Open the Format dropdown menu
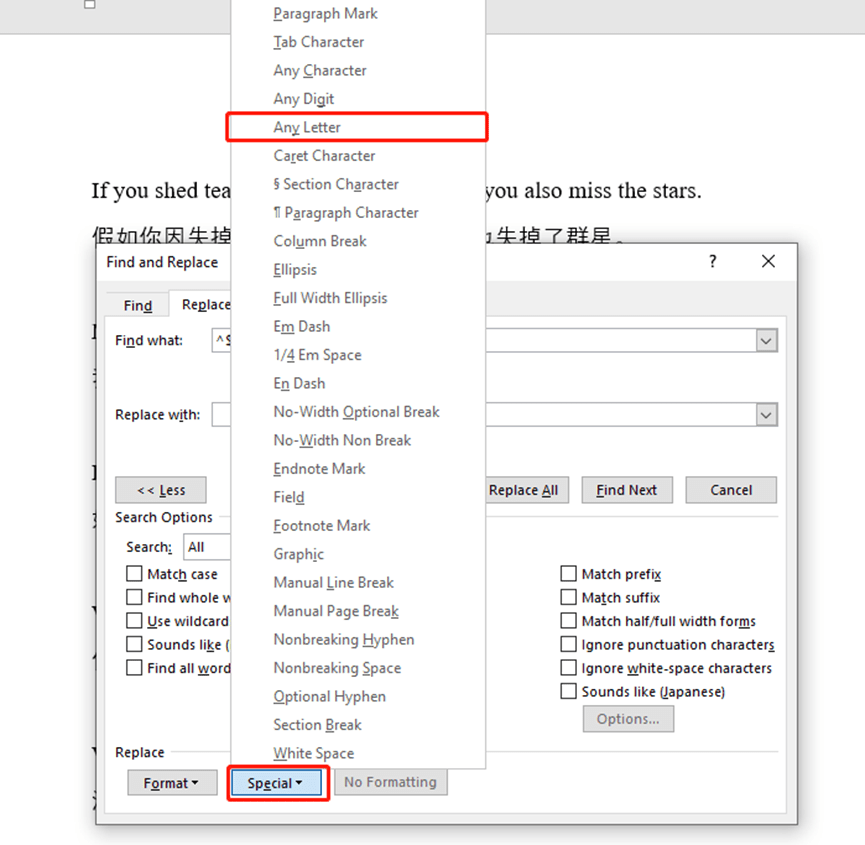Viewport: 865px width, 845px height. pos(172,783)
